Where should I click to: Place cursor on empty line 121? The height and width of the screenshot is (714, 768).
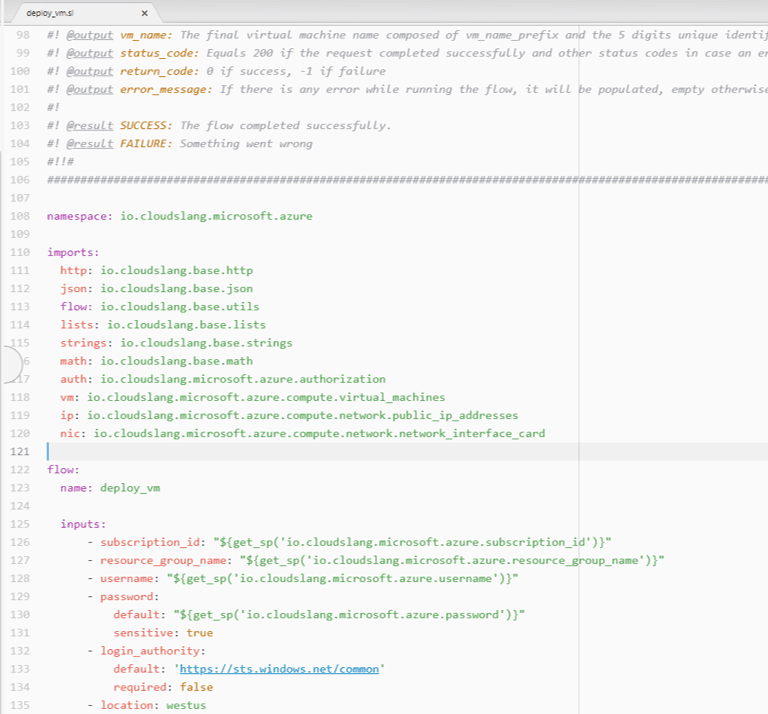(x=300, y=452)
